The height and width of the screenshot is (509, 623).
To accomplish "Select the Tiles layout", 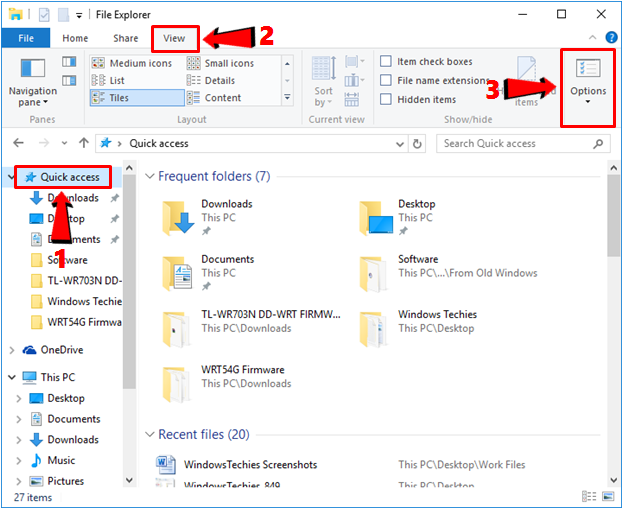I will [137, 98].
